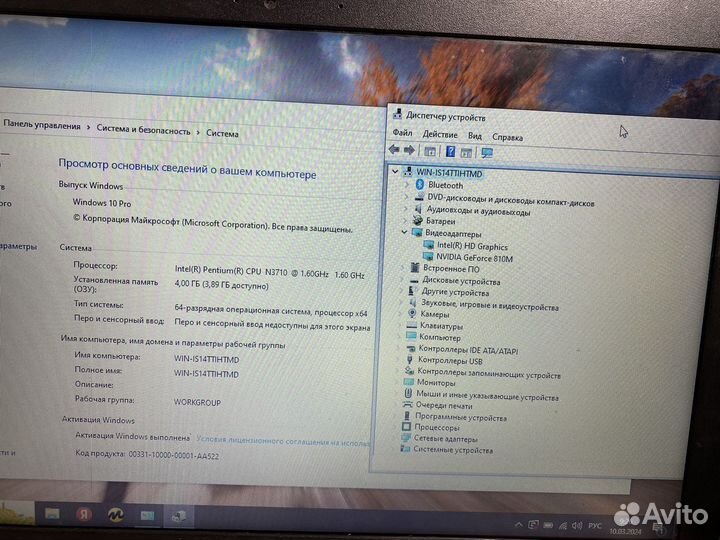Open the Действие menu
Viewport: 720px width, 540px height.
440,134
